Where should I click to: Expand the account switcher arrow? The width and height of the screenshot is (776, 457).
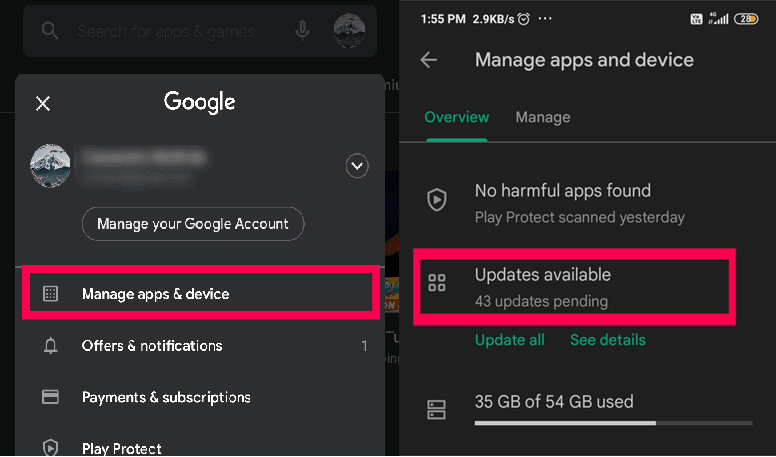357,166
